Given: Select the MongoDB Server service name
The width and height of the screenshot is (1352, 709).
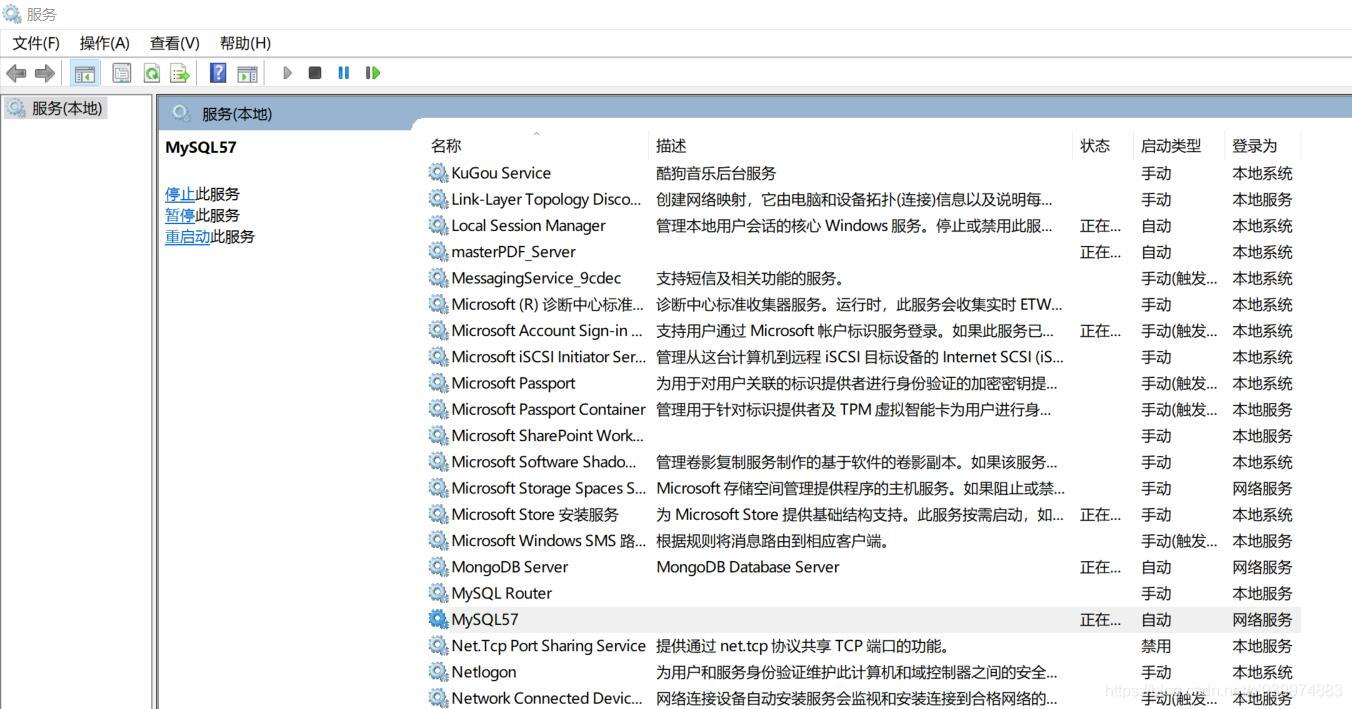Looking at the screenshot, I should click(x=509, y=567).
